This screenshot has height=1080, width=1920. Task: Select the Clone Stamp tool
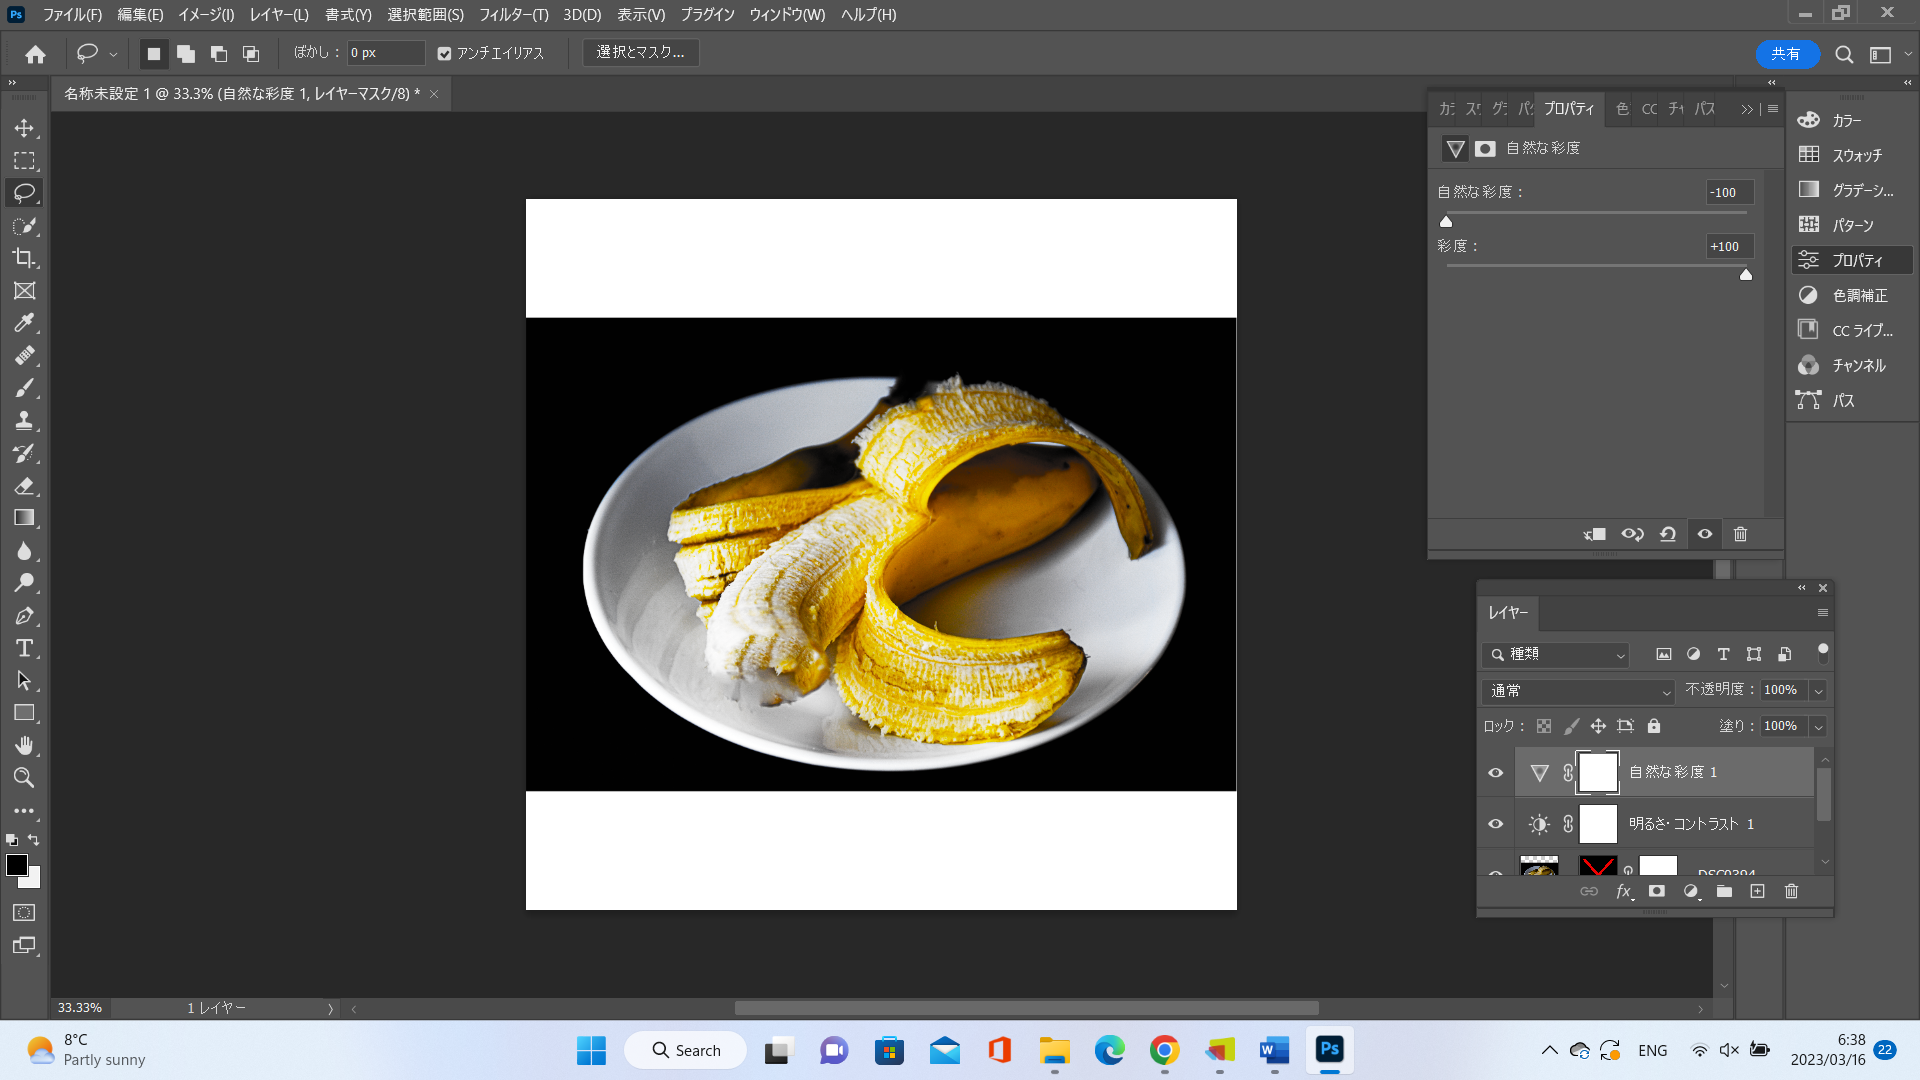(x=24, y=420)
